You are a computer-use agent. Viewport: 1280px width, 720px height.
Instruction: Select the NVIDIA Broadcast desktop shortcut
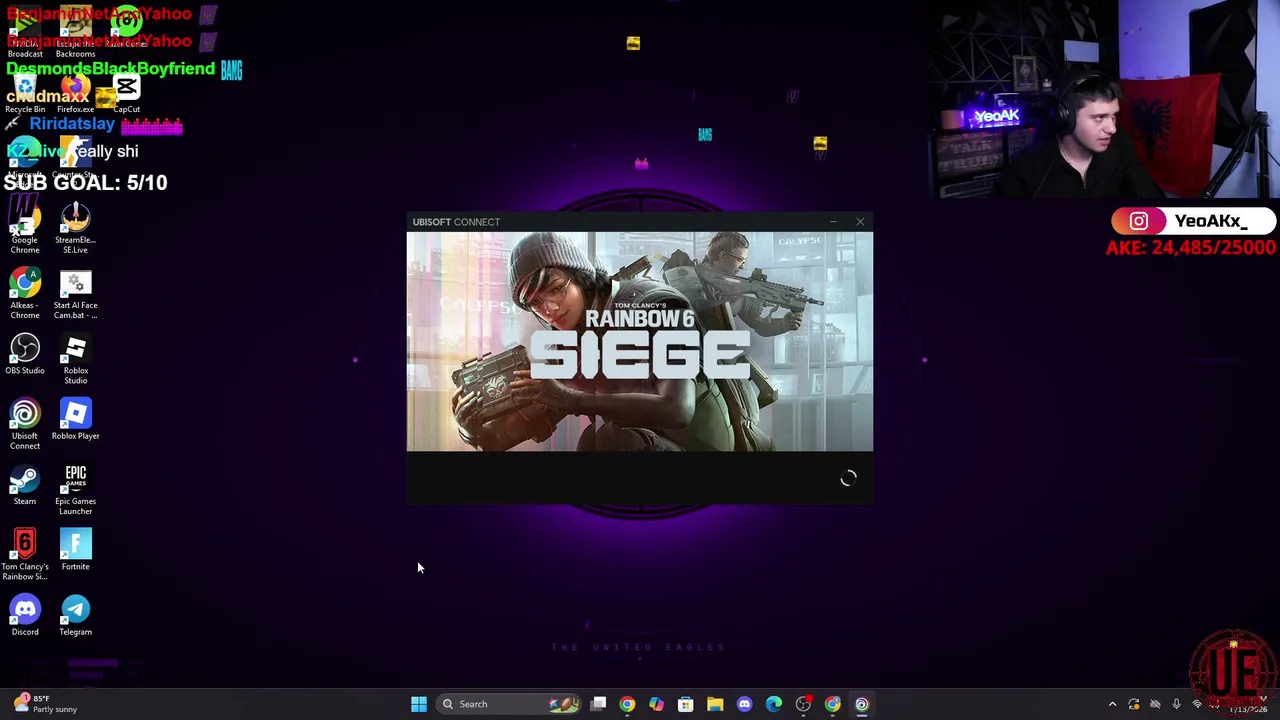[25, 33]
